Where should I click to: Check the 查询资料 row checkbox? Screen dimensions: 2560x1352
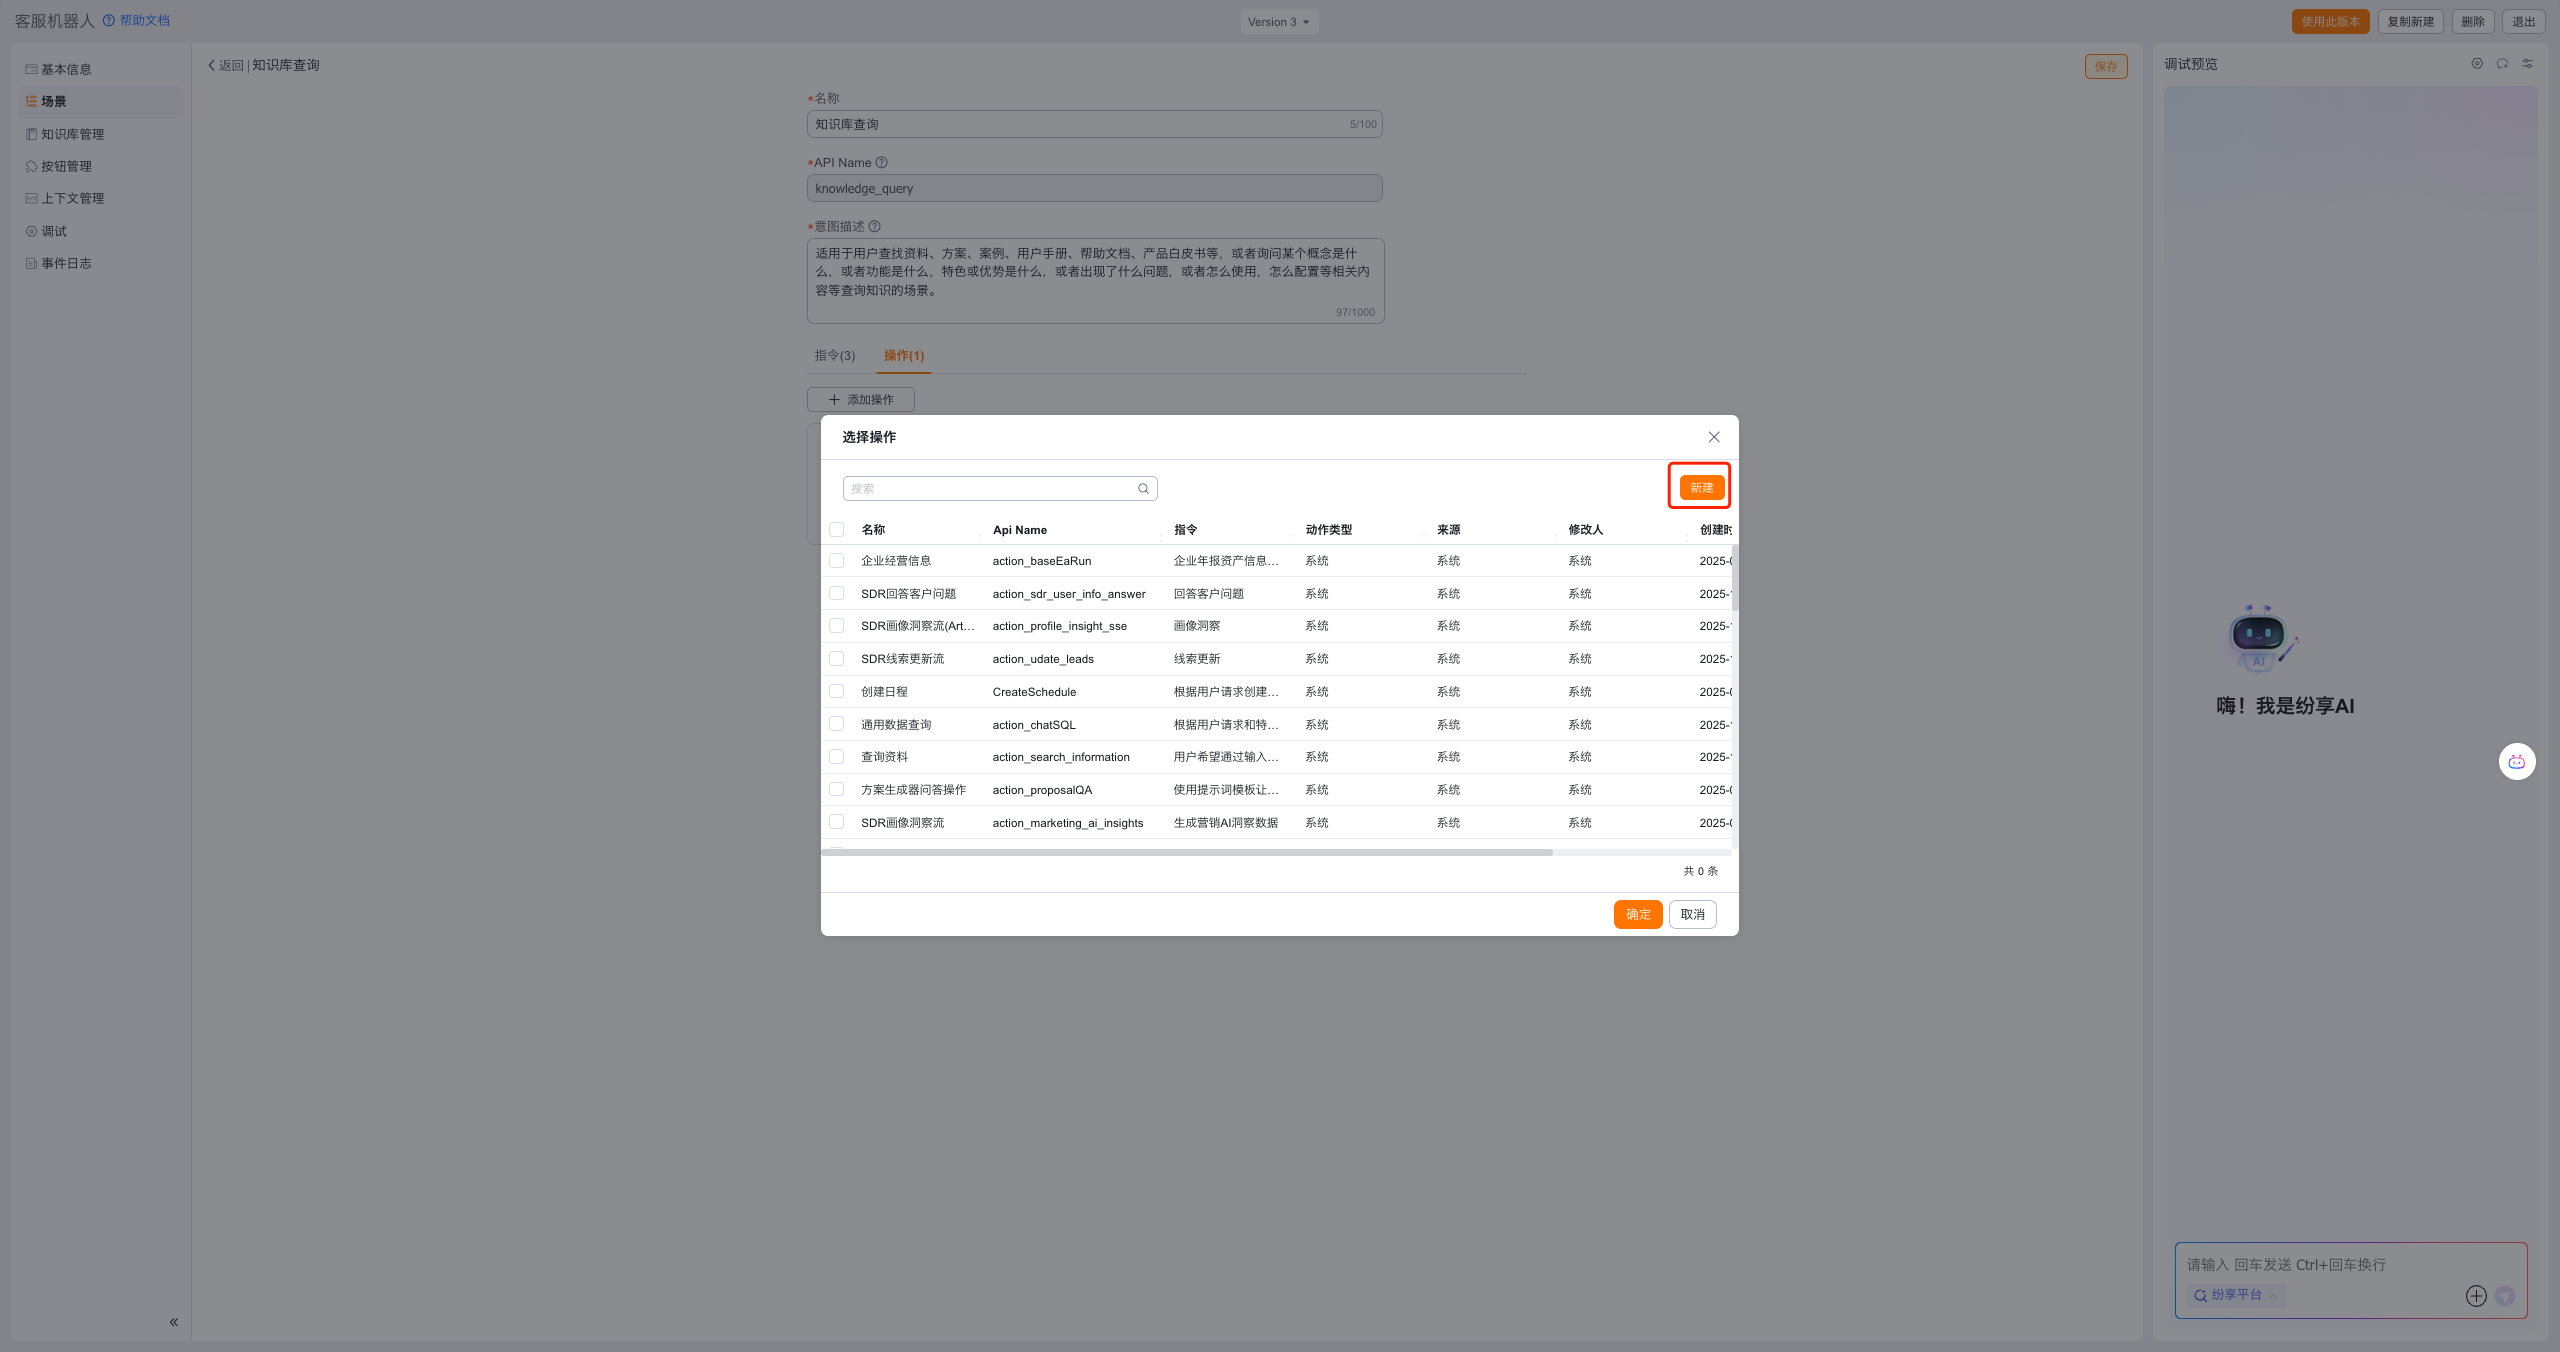pos(837,757)
